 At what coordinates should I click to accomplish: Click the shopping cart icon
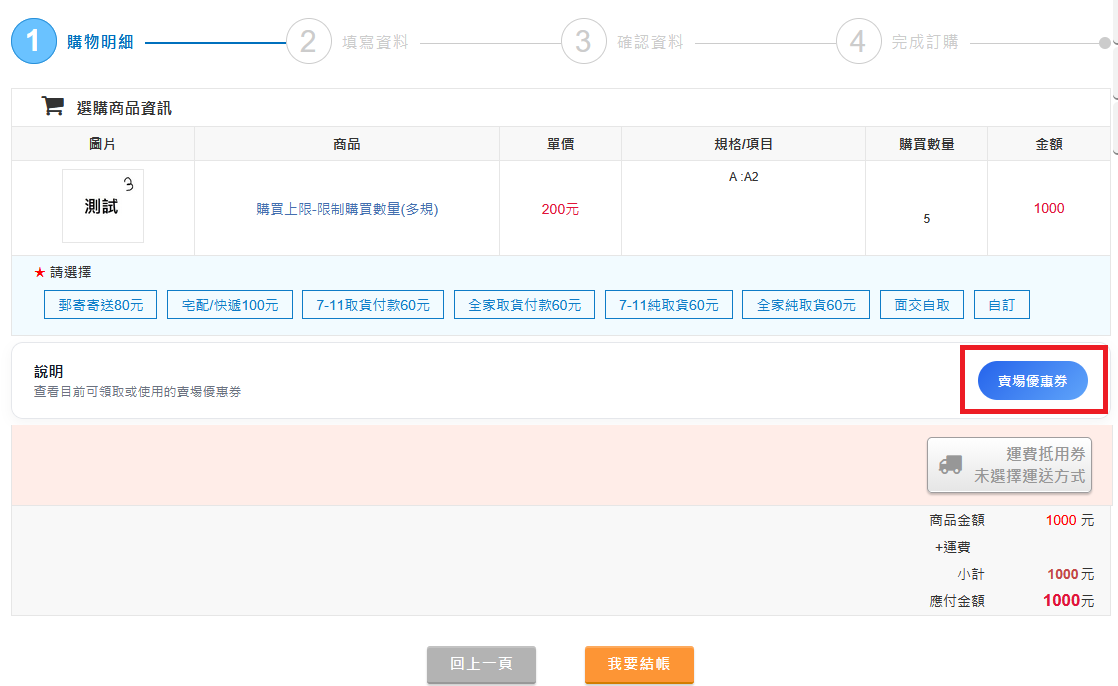(52, 106)
